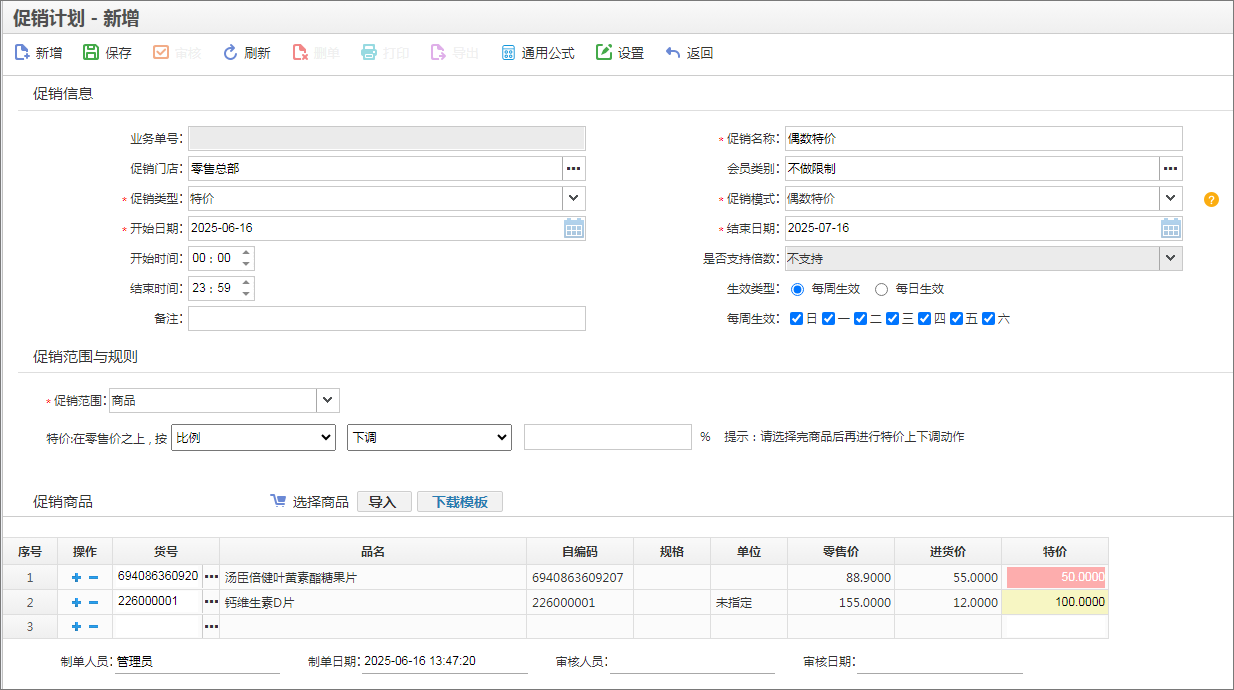Expand the 促销范围 dropdown

point(328,400)
